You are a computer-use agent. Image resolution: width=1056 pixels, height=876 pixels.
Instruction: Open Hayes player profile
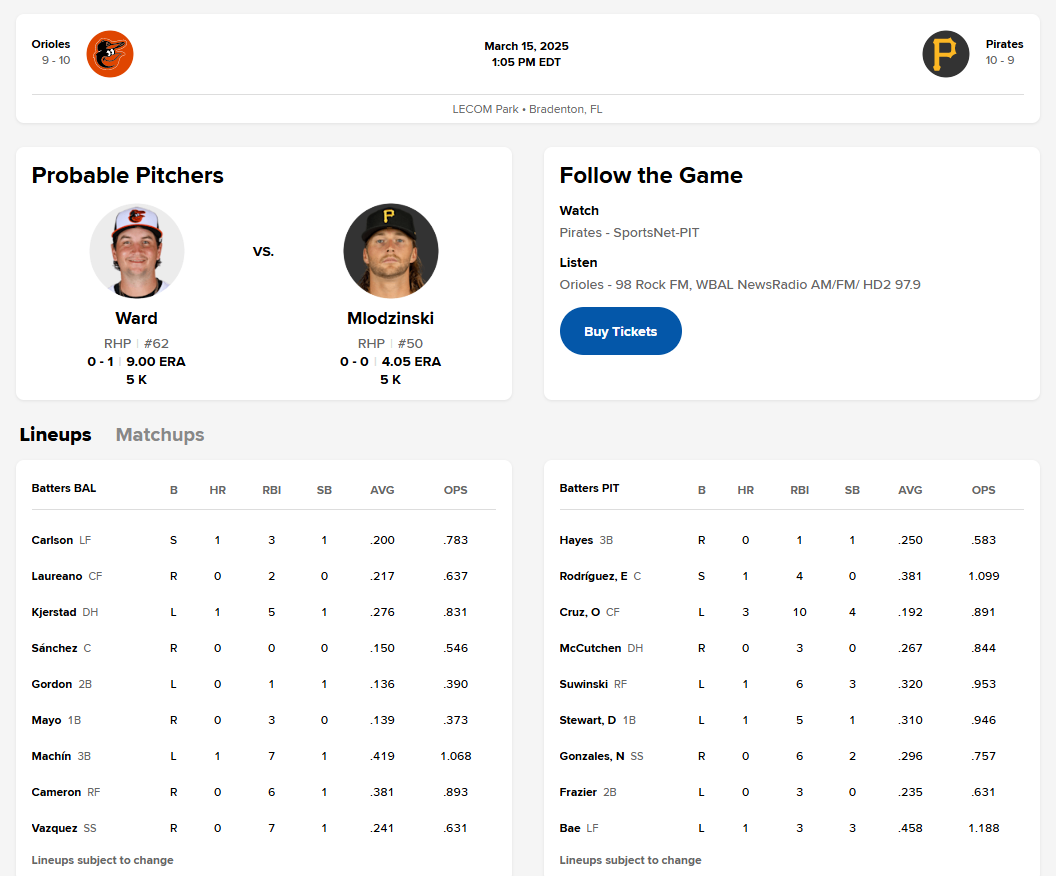(576, 540)
